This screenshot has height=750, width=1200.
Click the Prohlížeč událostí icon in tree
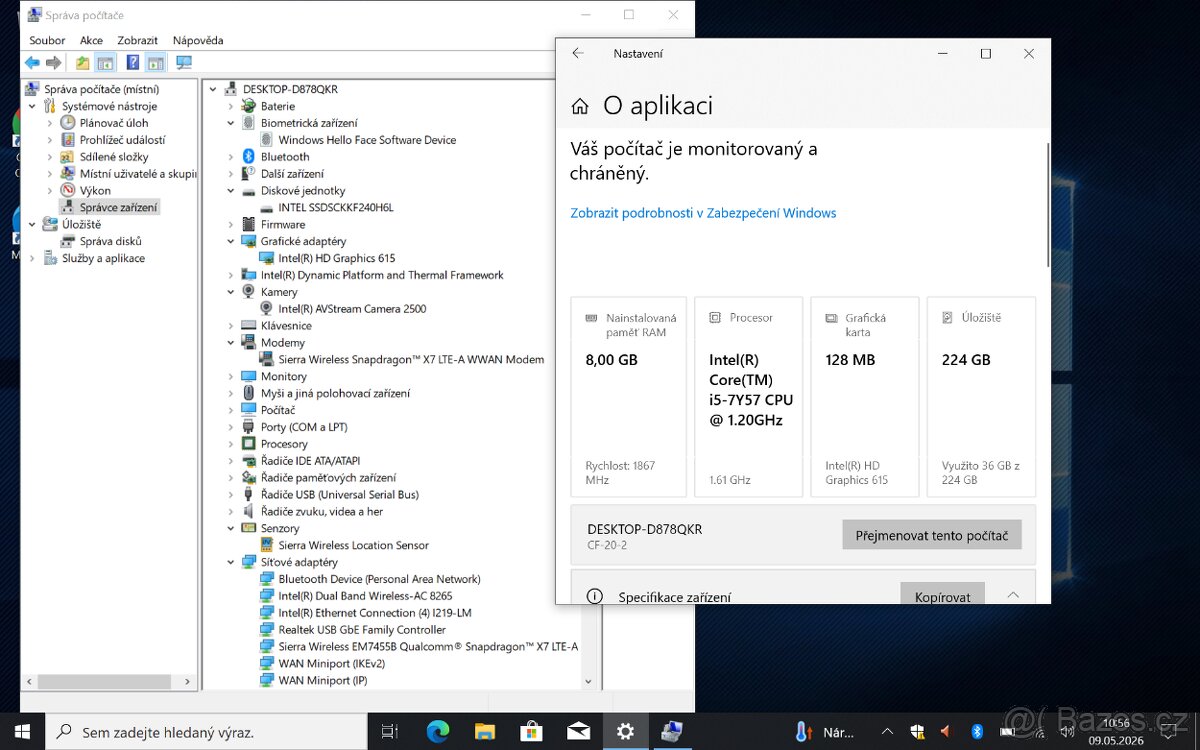pyautogui.click(x=68, y=140)
